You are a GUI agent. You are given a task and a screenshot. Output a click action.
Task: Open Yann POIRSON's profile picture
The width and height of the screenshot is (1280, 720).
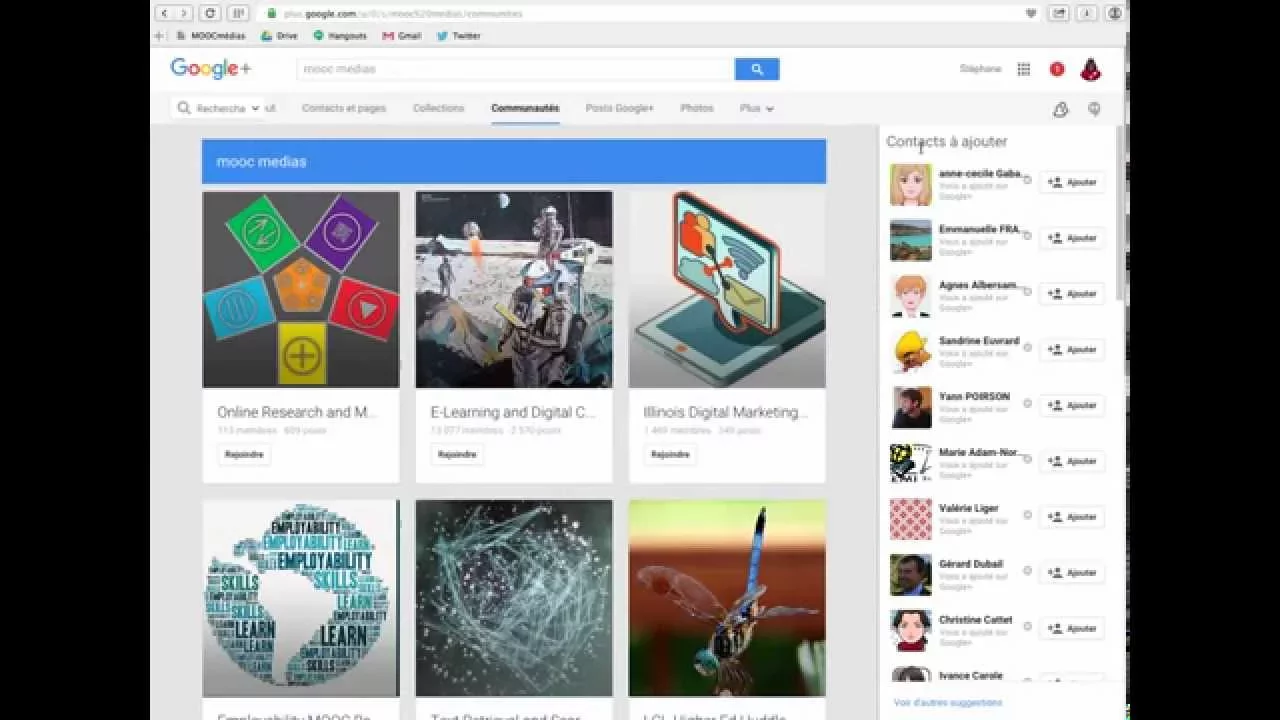911,407
